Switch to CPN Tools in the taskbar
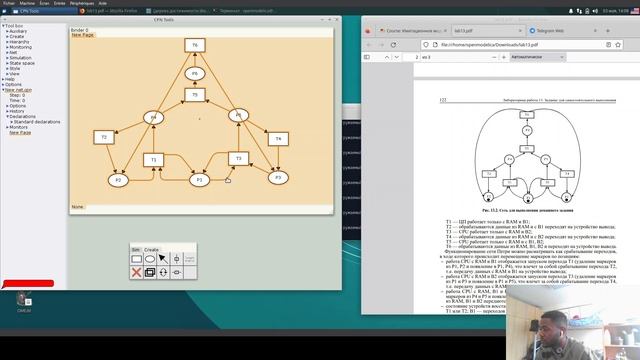640x360 pixels. click(x=44, y=11)
